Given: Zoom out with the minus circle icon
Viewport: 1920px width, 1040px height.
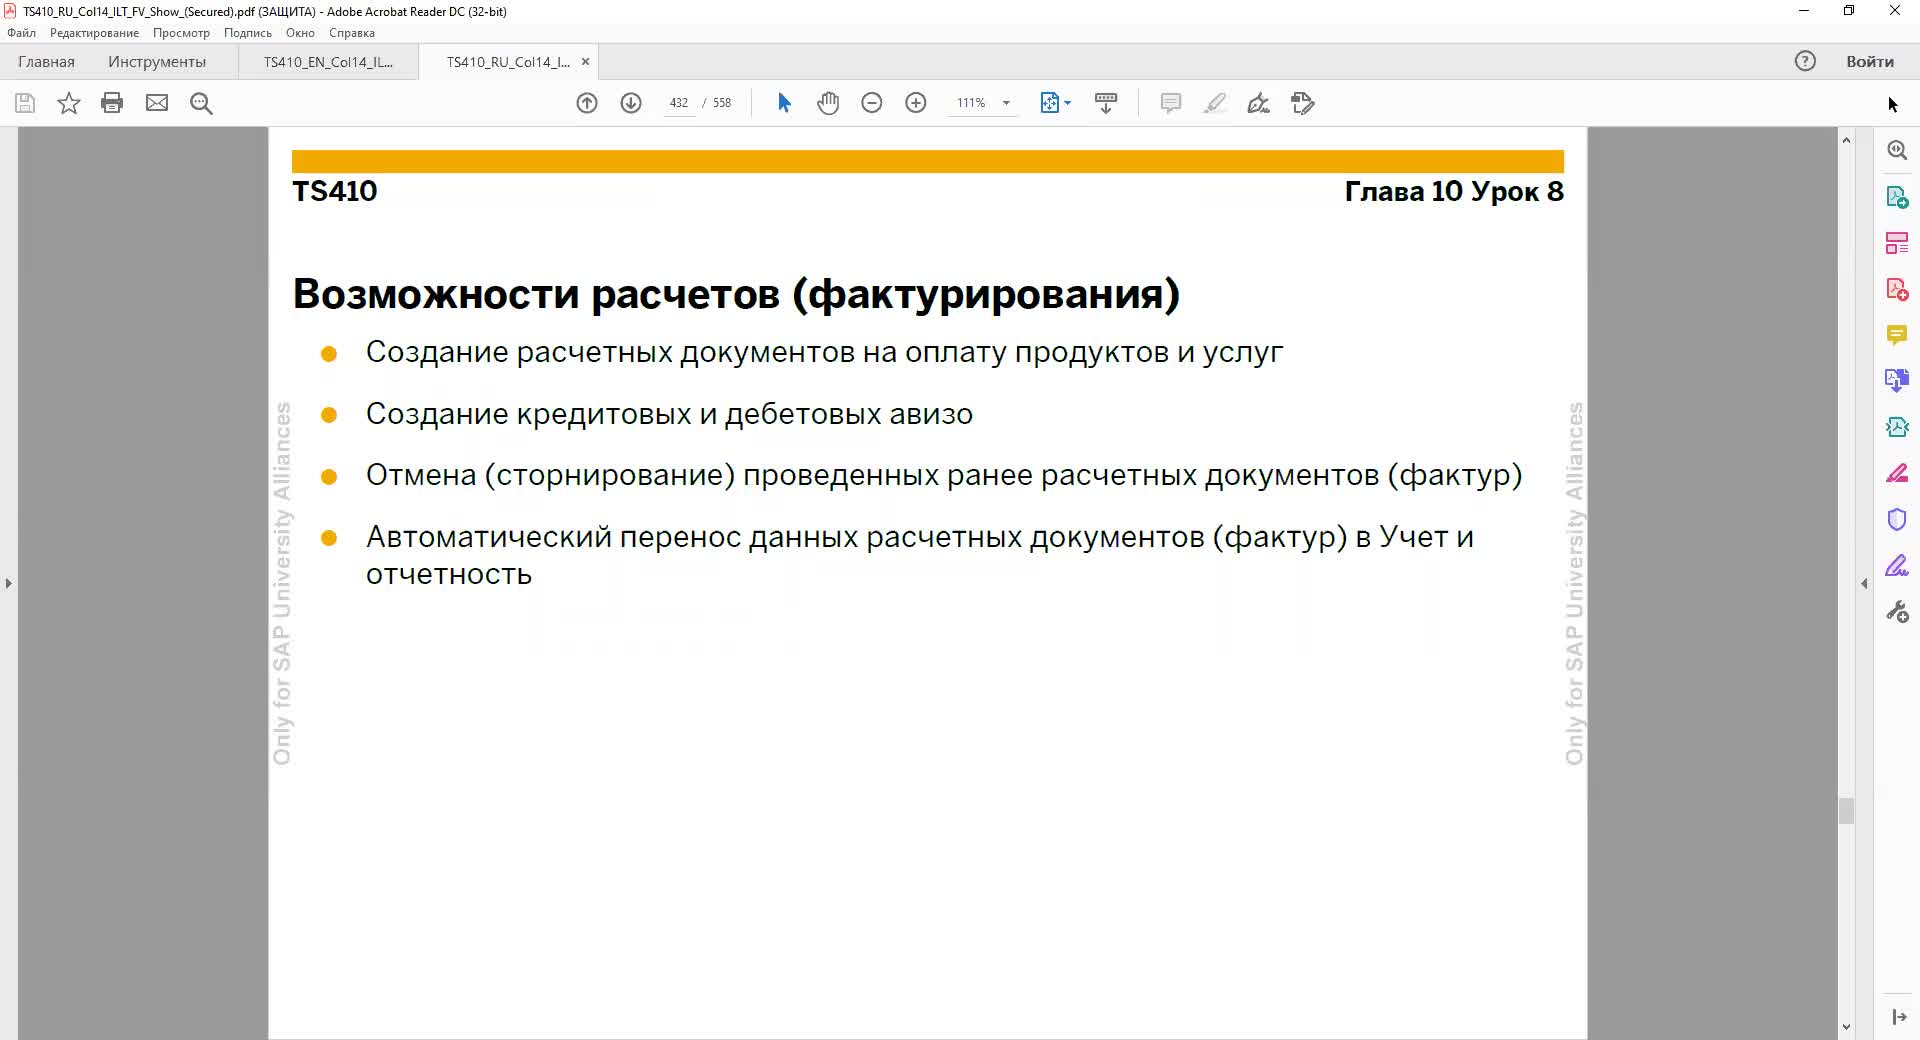Looking at the screenshot, I should pyautogui.click(x=872, y=103).
